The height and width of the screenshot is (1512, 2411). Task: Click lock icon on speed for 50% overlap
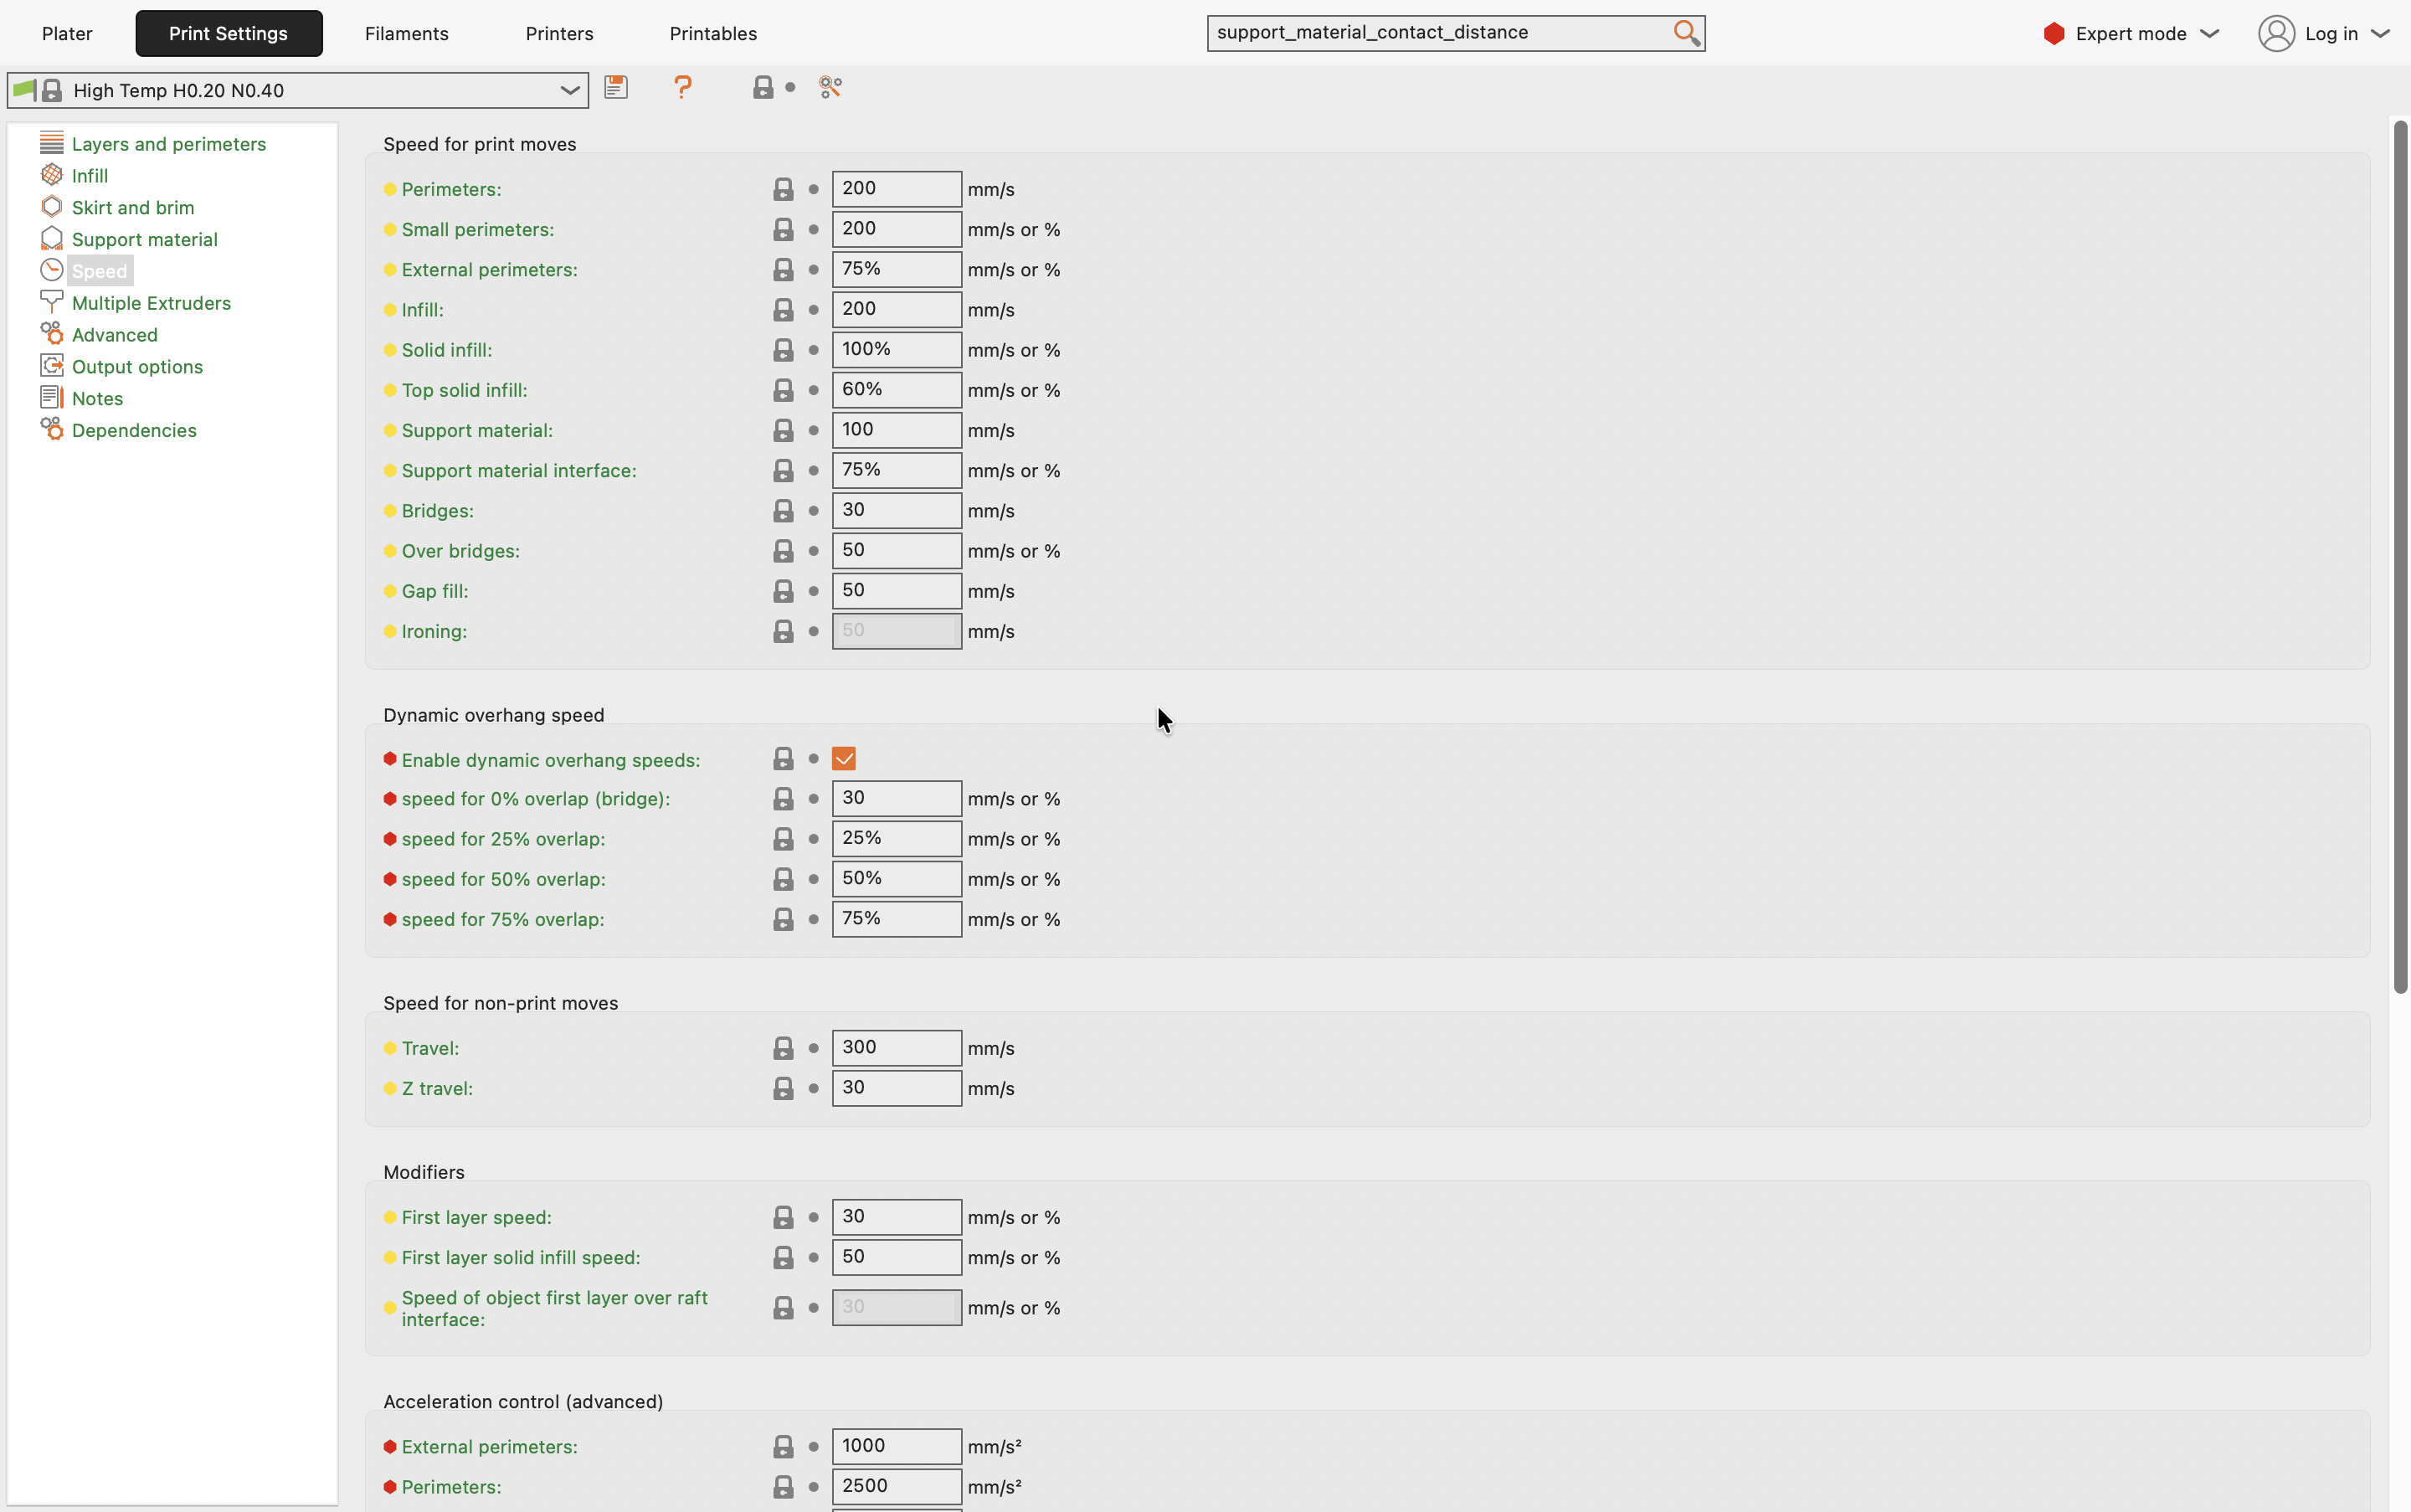tap(783, 879)
